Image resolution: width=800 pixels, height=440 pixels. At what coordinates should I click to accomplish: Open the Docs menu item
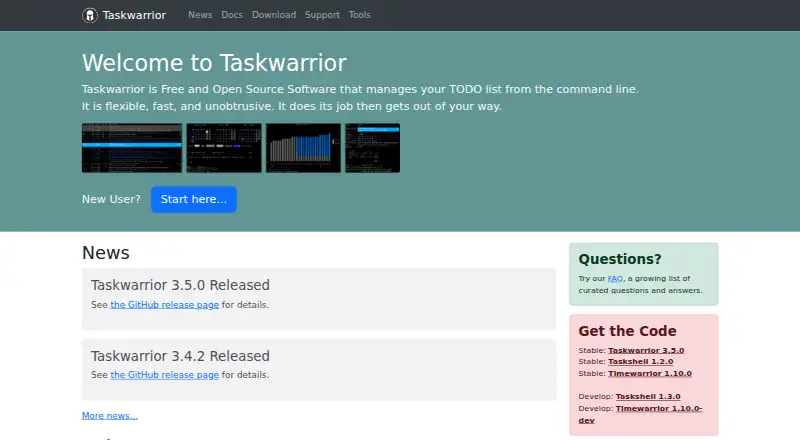(x=232, y=15)
